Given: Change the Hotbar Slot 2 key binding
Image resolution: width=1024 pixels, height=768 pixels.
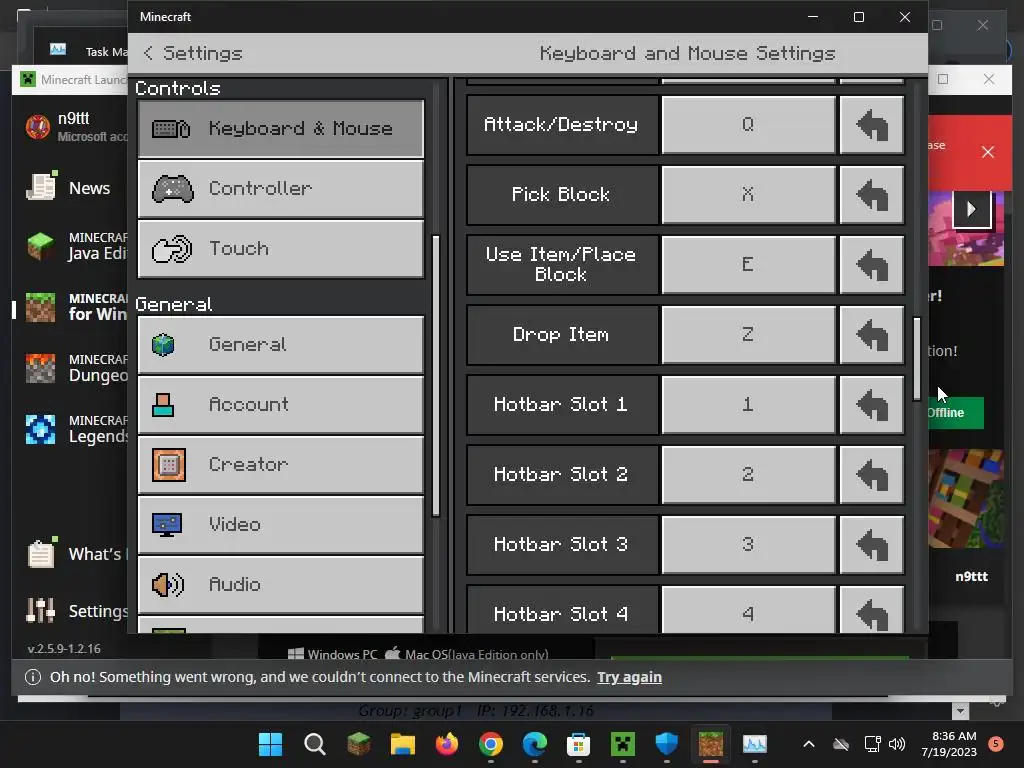Looking at the screenshot, I should (x=748, y=474).
